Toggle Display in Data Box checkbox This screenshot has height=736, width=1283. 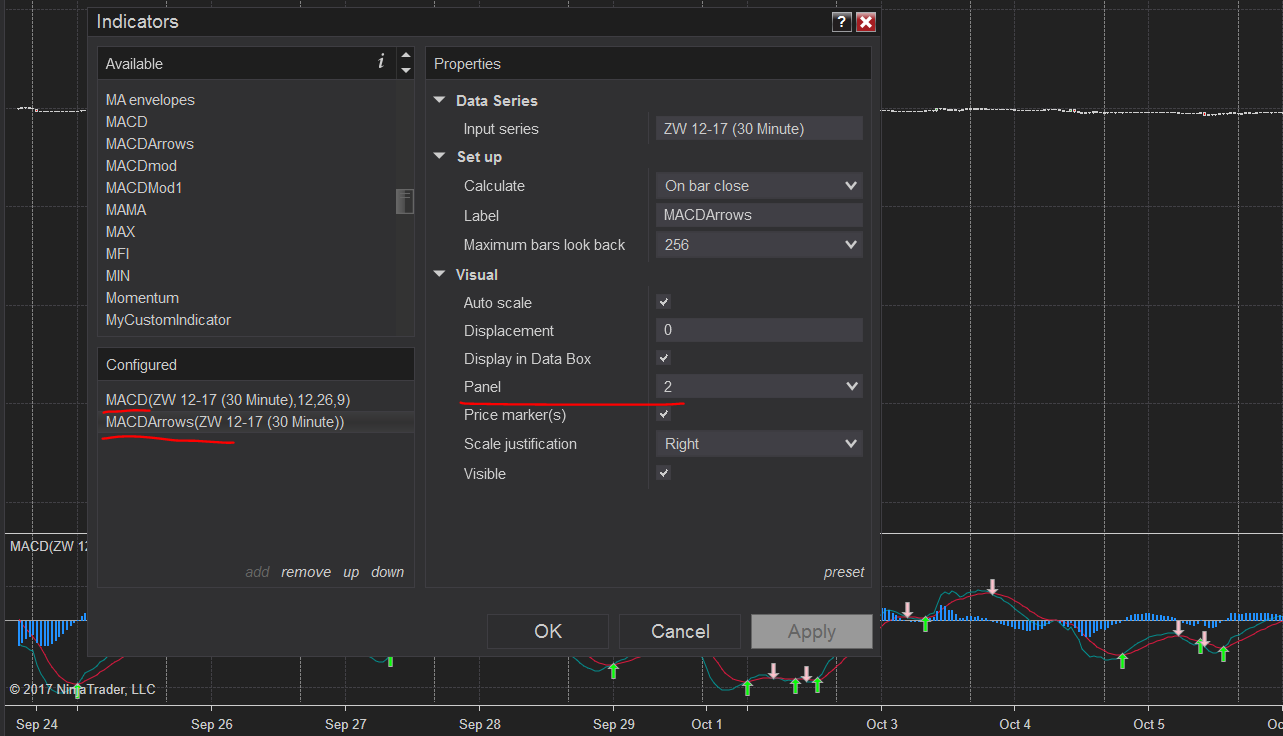pyautogui.click(x=663, y=358)
